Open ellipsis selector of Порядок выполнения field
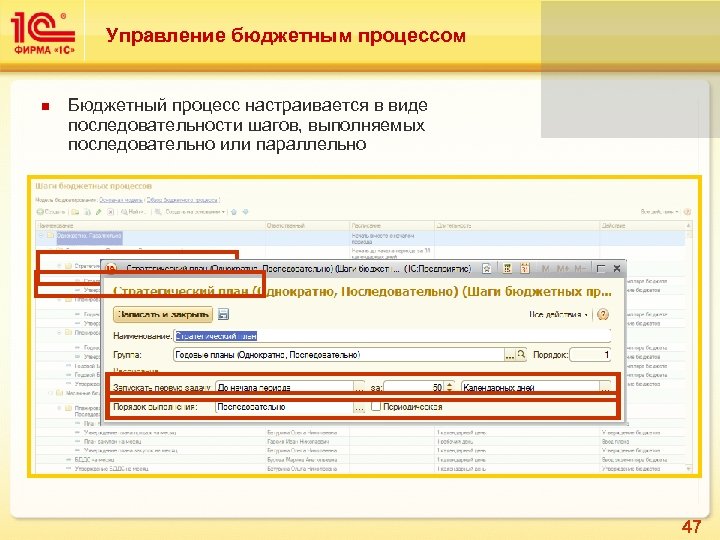The width and height of the screenshot is (720, 540). coord(360,407)
